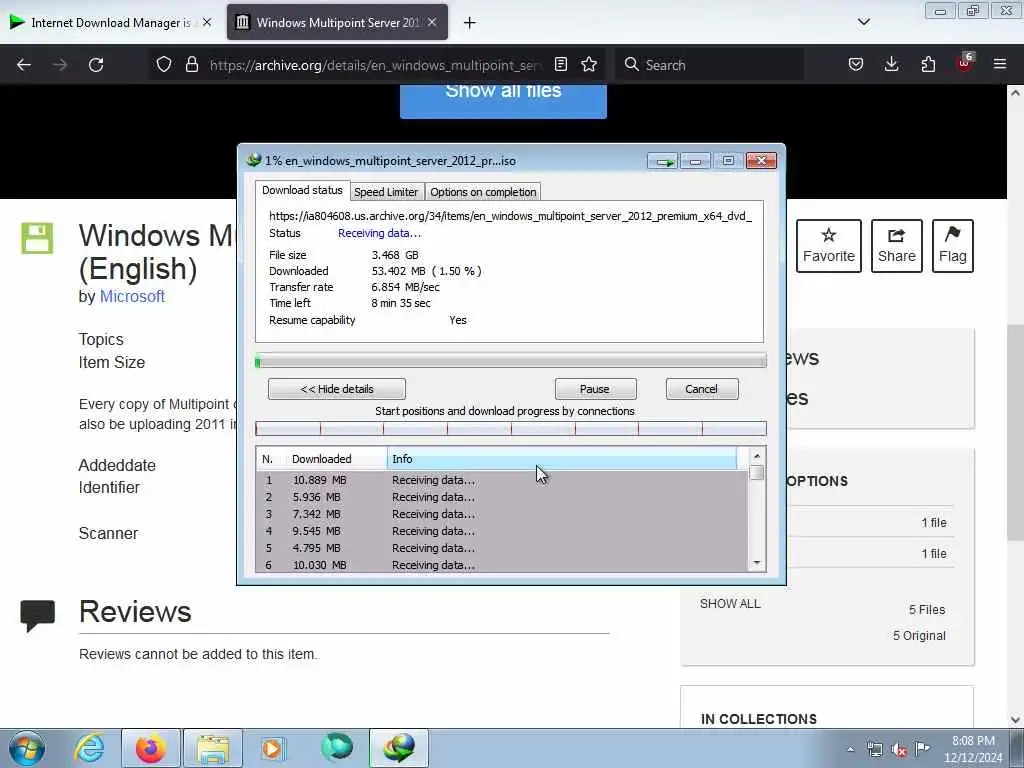Pause the download

pos(595,389)
